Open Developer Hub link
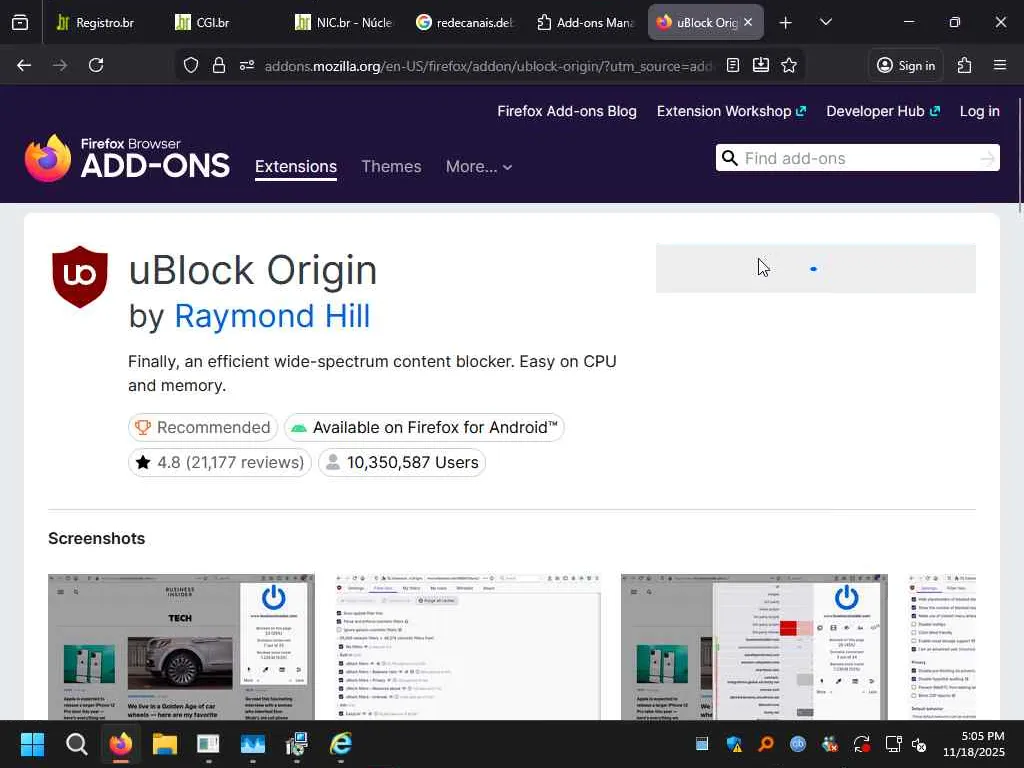The image size is (1024, 768). pyautogui.click(x=883, y=112)
